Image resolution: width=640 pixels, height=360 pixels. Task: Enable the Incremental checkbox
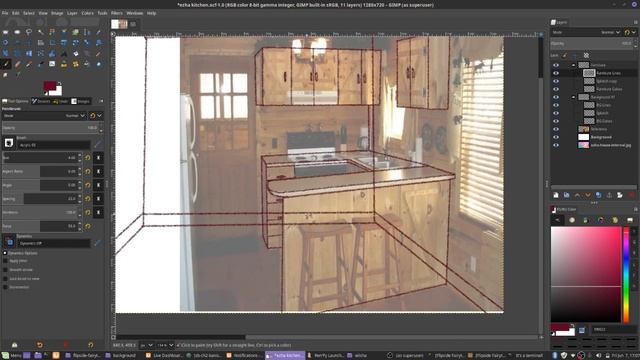(5, 287)
